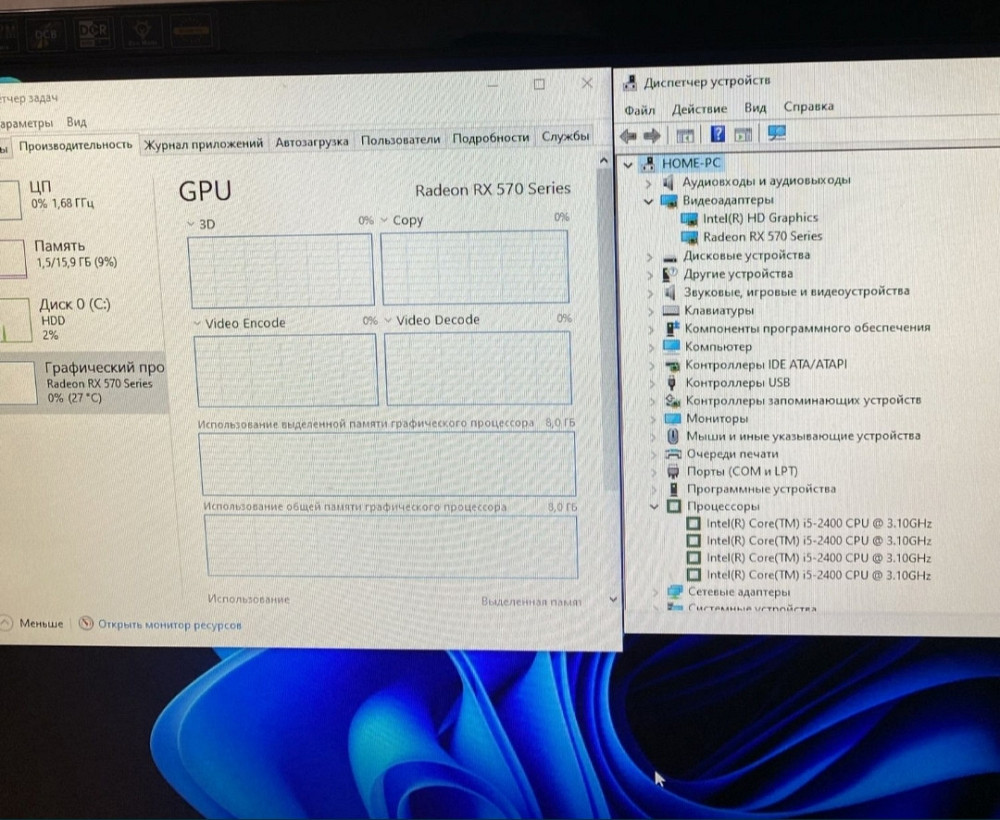Viewport: 1000px width, 820px height.
Task: Open the Действие menu in Device Manager
Action: tap(699, 108)
